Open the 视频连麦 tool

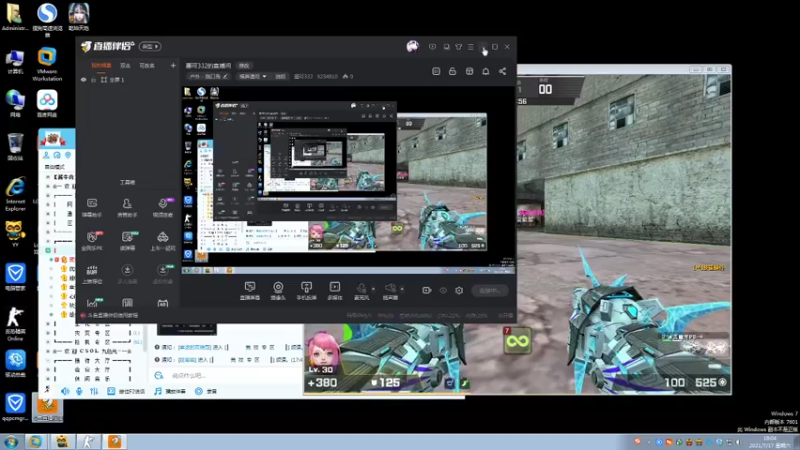(x=163, y=208)
